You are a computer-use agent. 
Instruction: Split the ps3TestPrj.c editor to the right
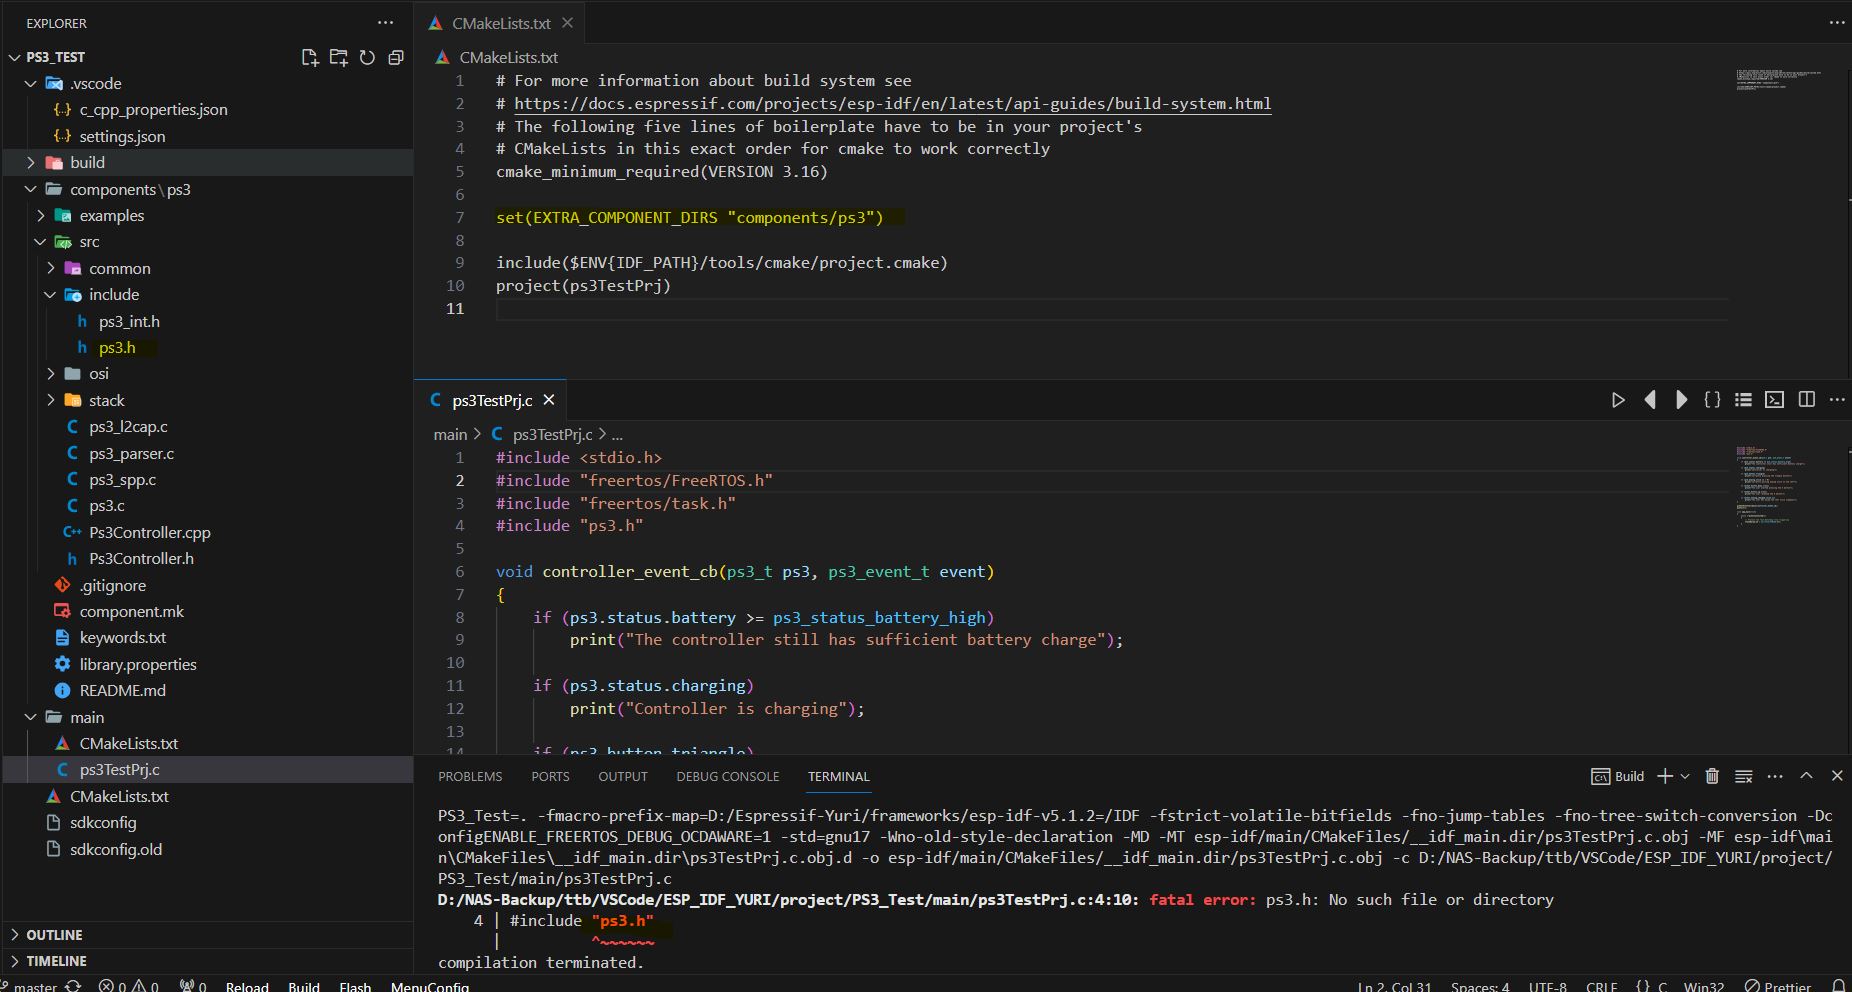click(1806, 400)
